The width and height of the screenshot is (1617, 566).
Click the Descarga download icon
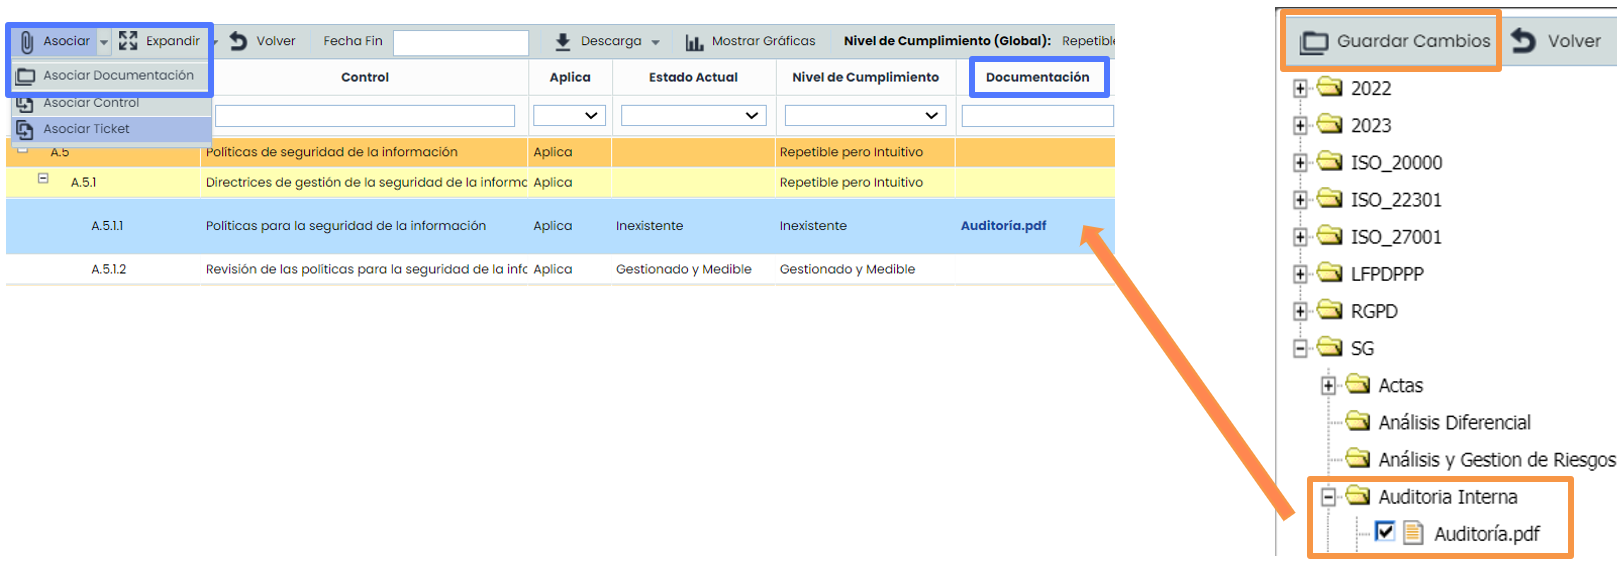(x=563, y=42)
